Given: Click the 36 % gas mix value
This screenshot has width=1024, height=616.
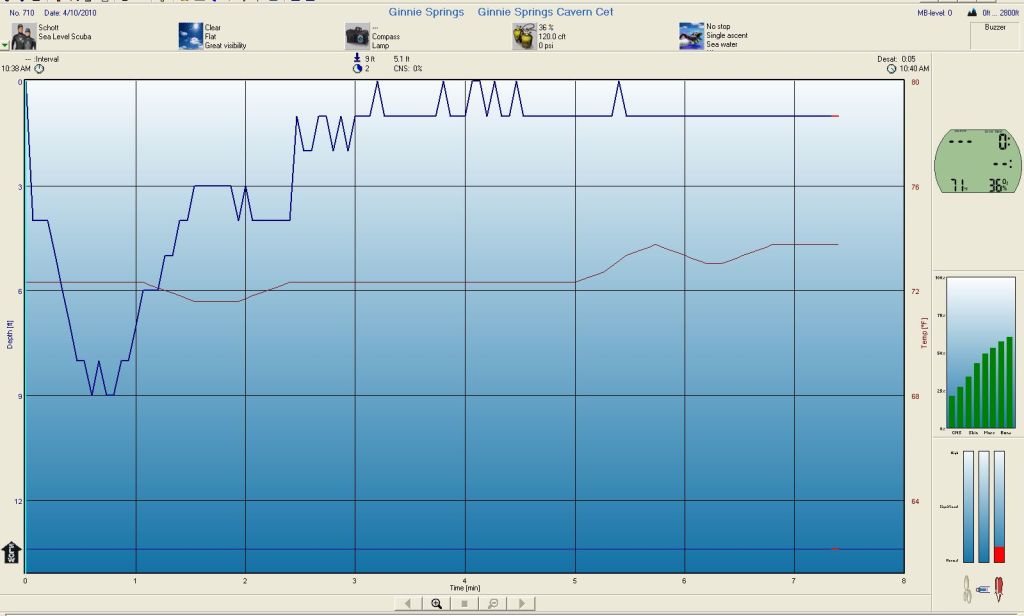Looking at the screenshot, I should [x=546, y=27].
